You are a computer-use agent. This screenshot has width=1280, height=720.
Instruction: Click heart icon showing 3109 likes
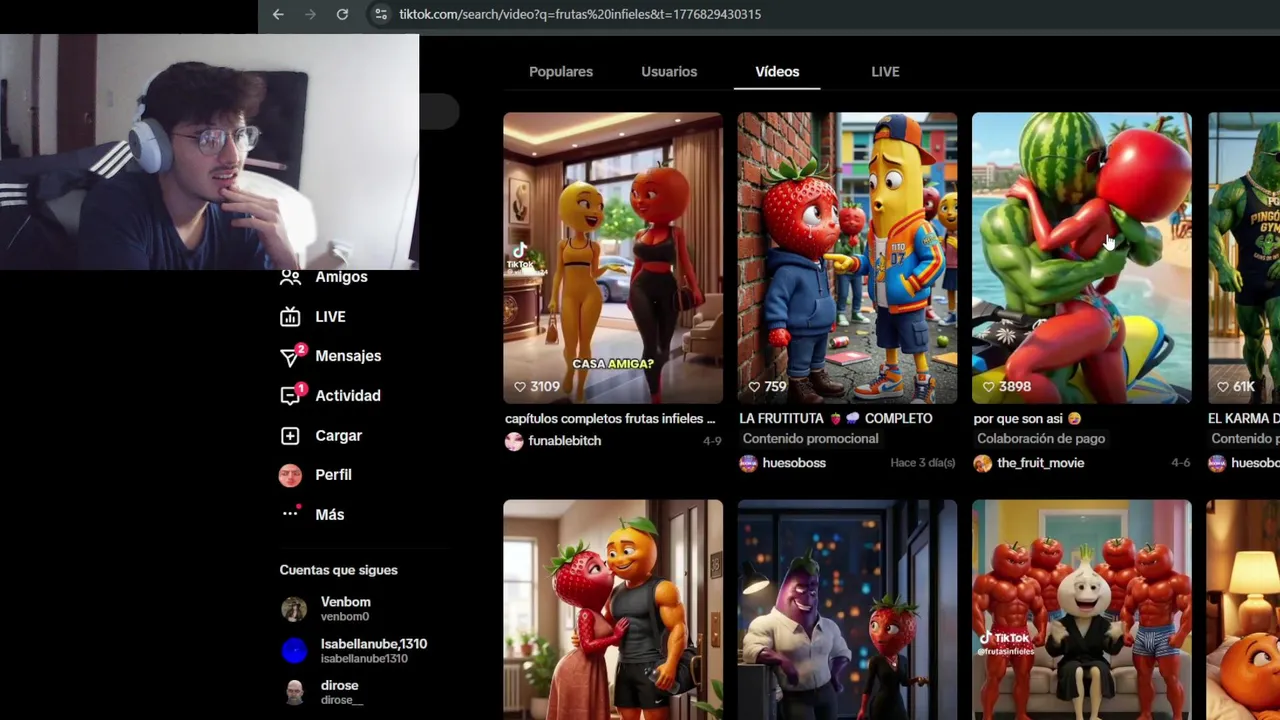click(520, 386)
